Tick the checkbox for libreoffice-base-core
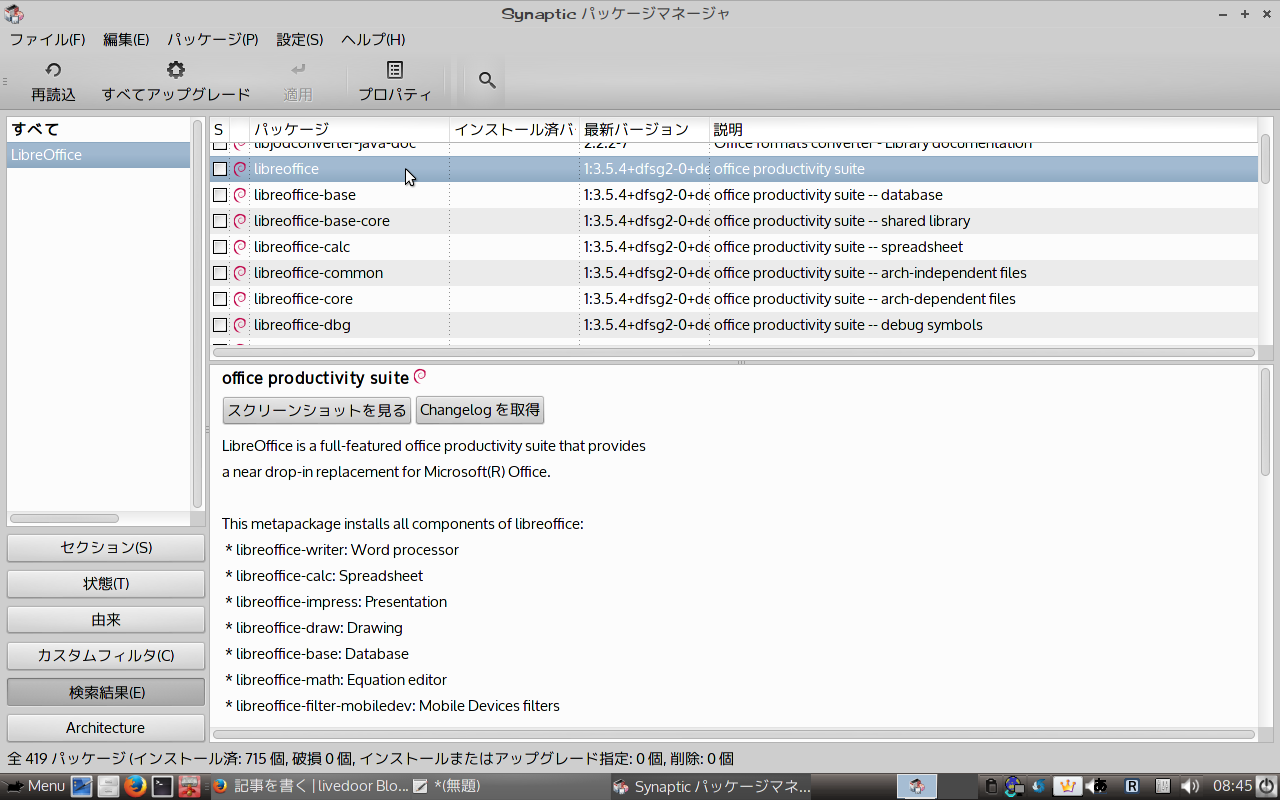Screen dimensions: 1280x800 (x=220, y=221)
